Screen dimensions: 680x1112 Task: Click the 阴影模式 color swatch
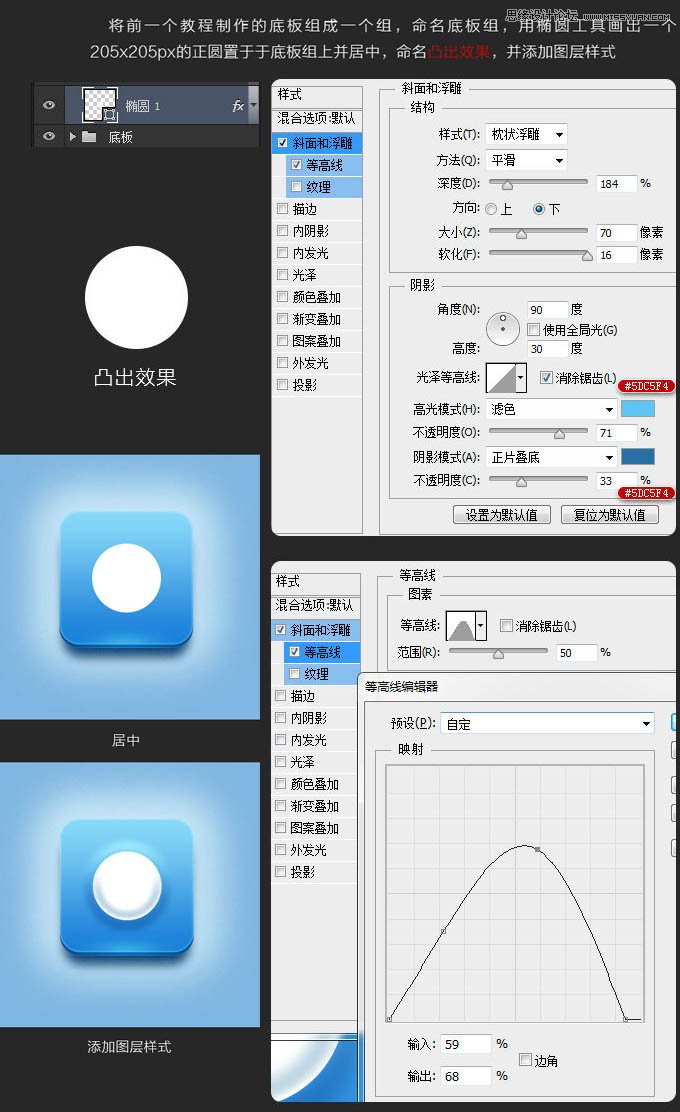637,457
